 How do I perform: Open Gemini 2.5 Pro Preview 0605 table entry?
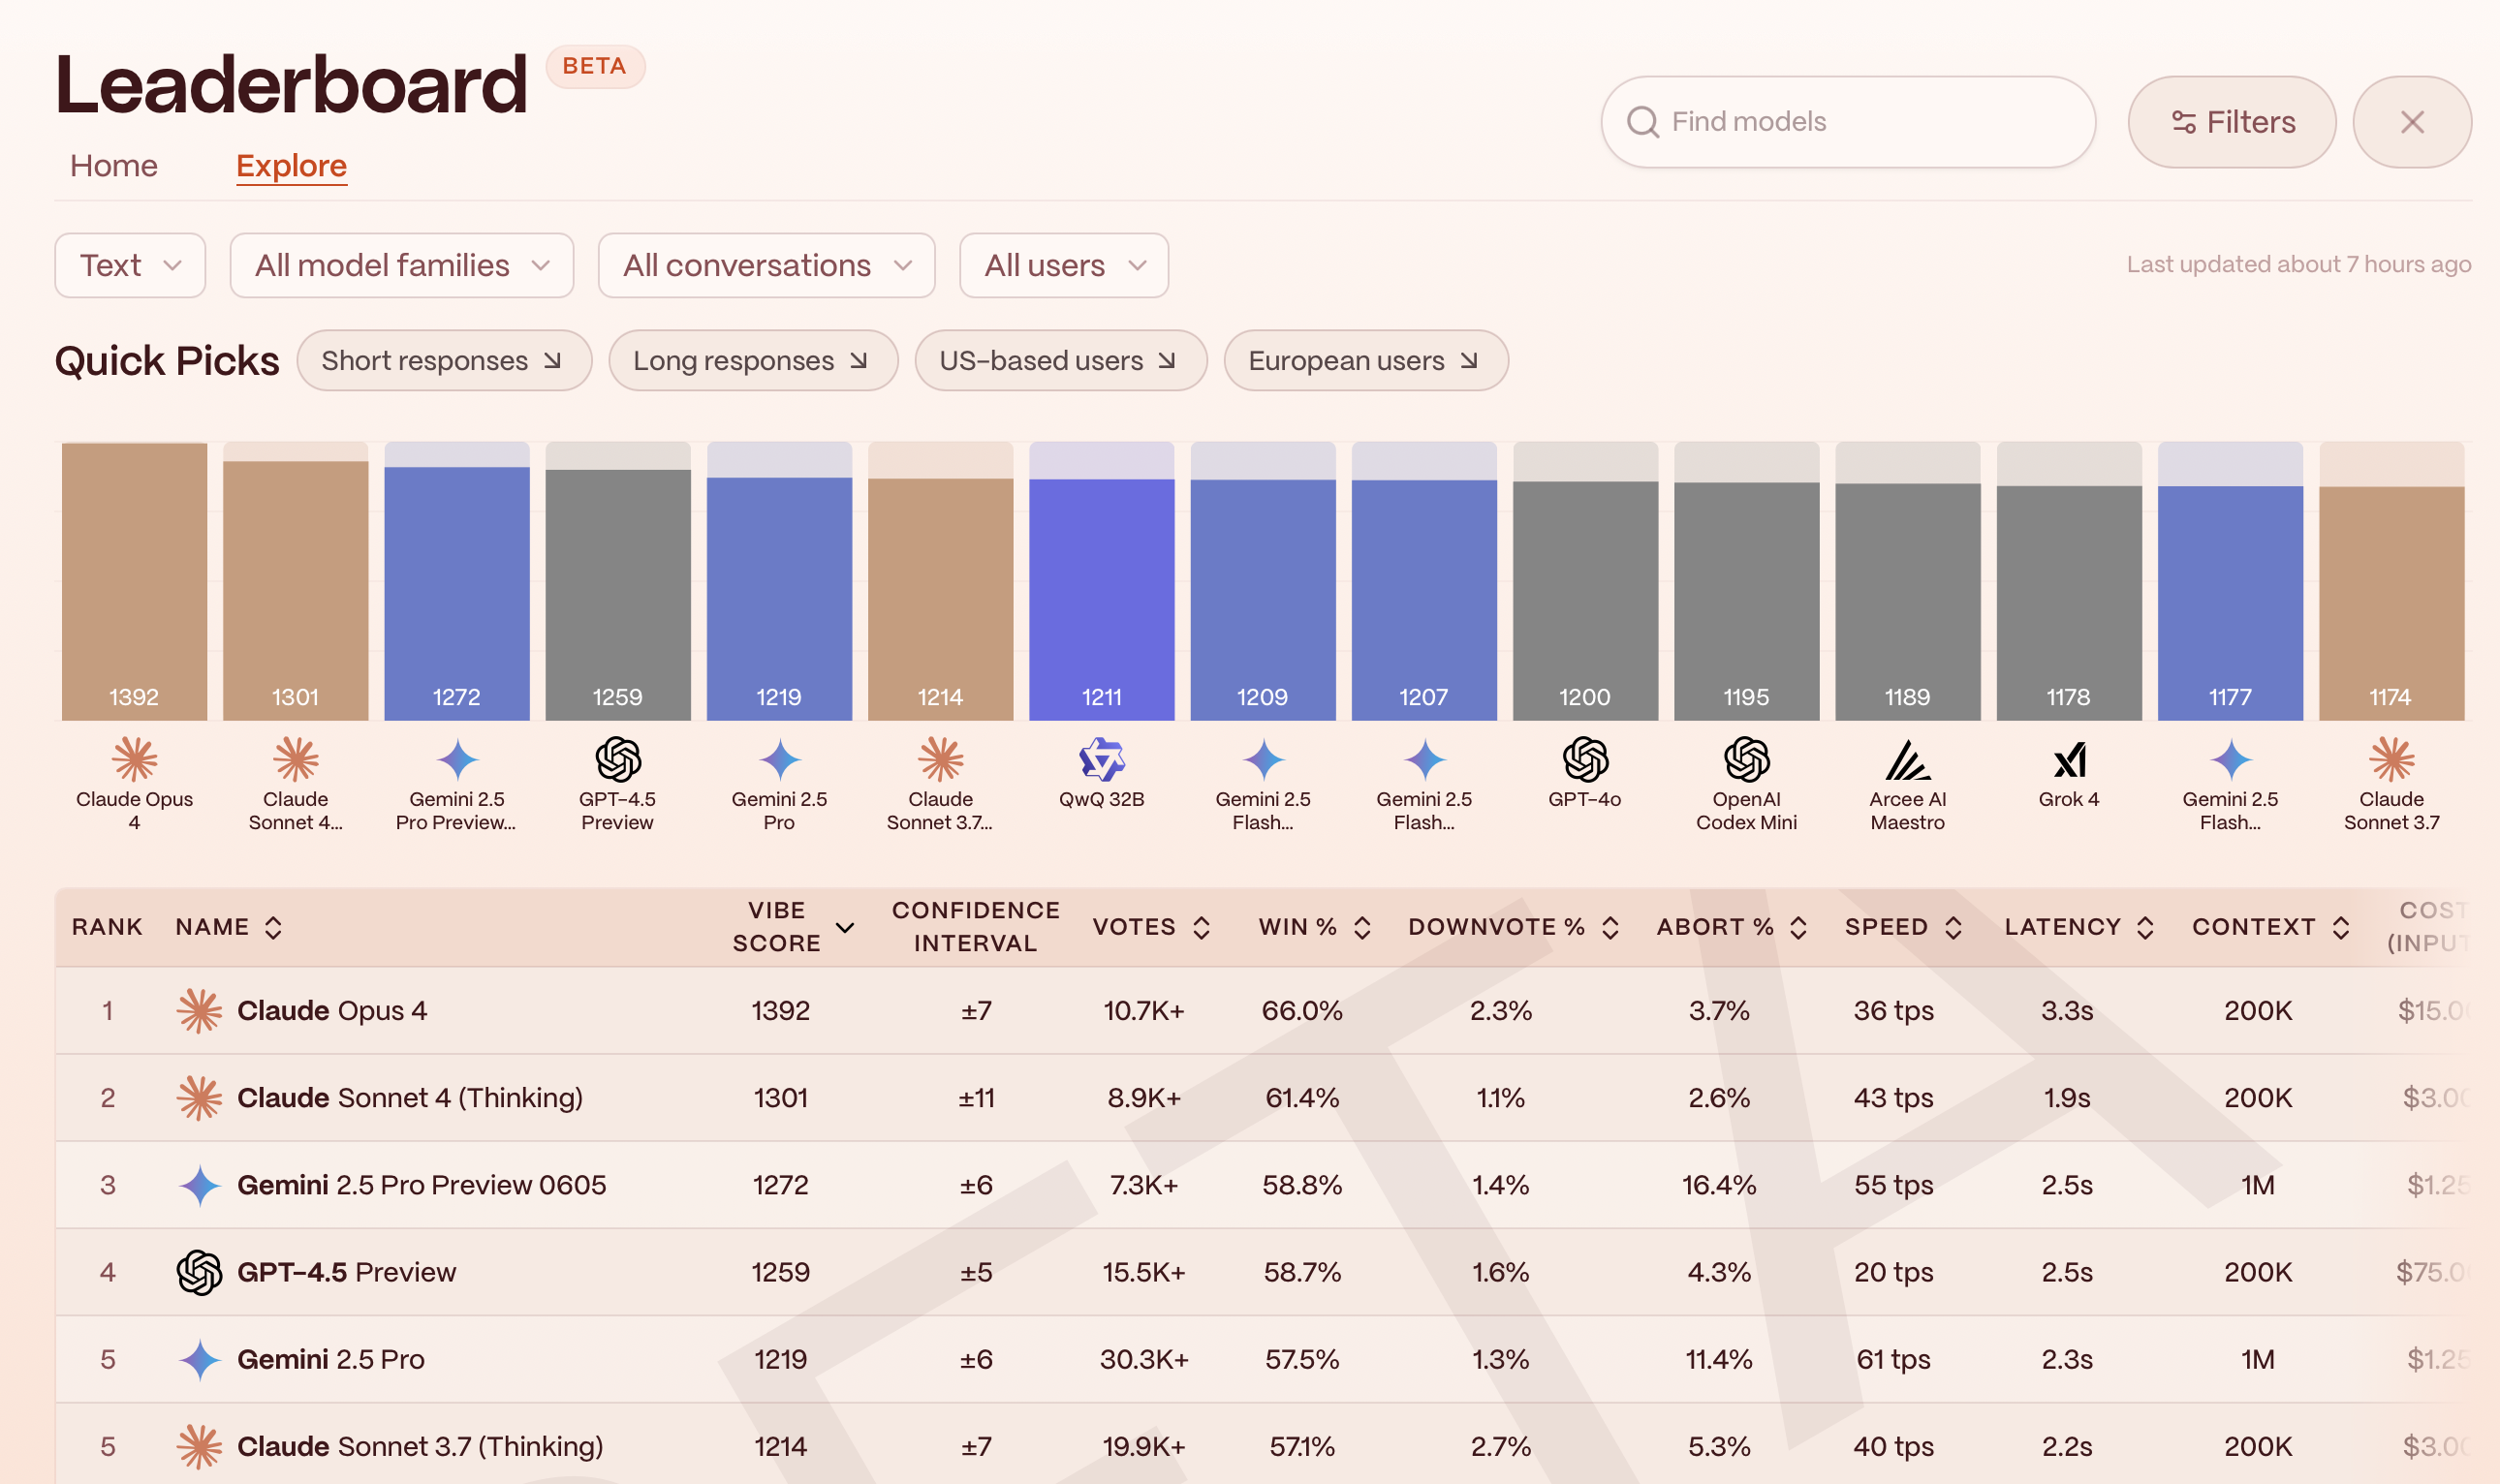(x=422, y=1185)
